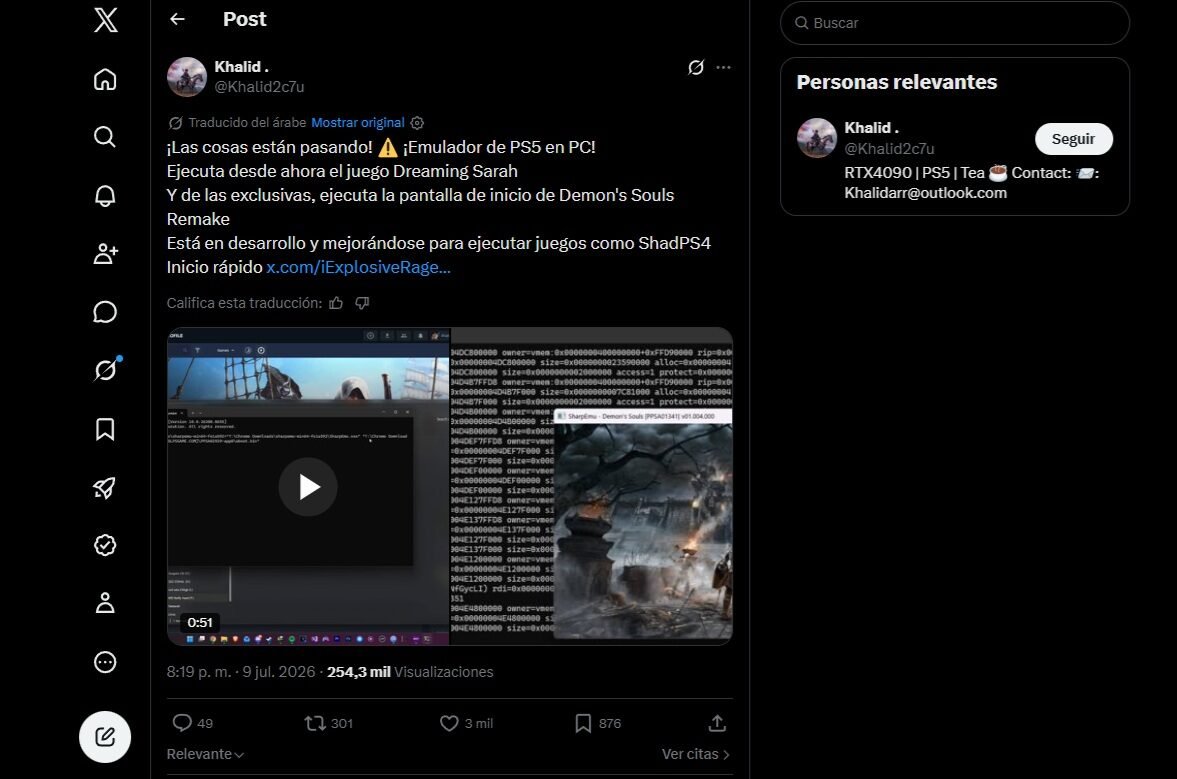Screen dimensions: 1177x779
Task: Open Profile person icon in sidebar
Action: tap(105, 603)
